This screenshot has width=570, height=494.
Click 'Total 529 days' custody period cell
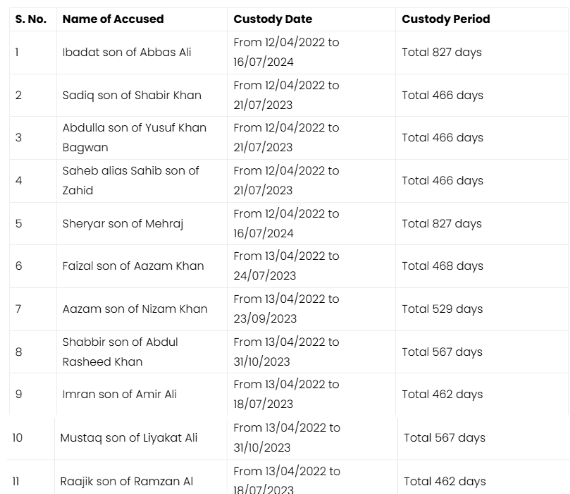pyautogui.click(x=442, y=309)
